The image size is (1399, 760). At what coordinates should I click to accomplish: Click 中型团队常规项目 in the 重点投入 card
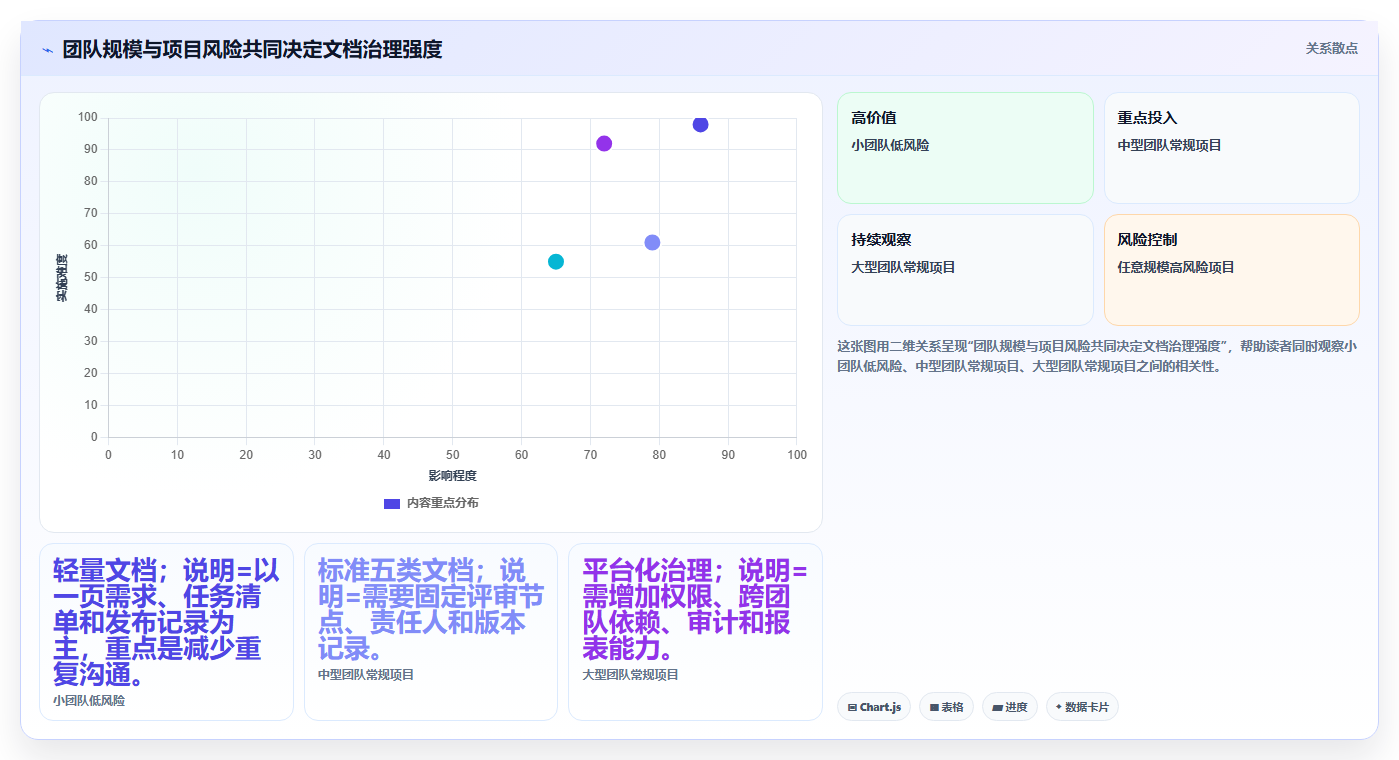coord(1169,145)
